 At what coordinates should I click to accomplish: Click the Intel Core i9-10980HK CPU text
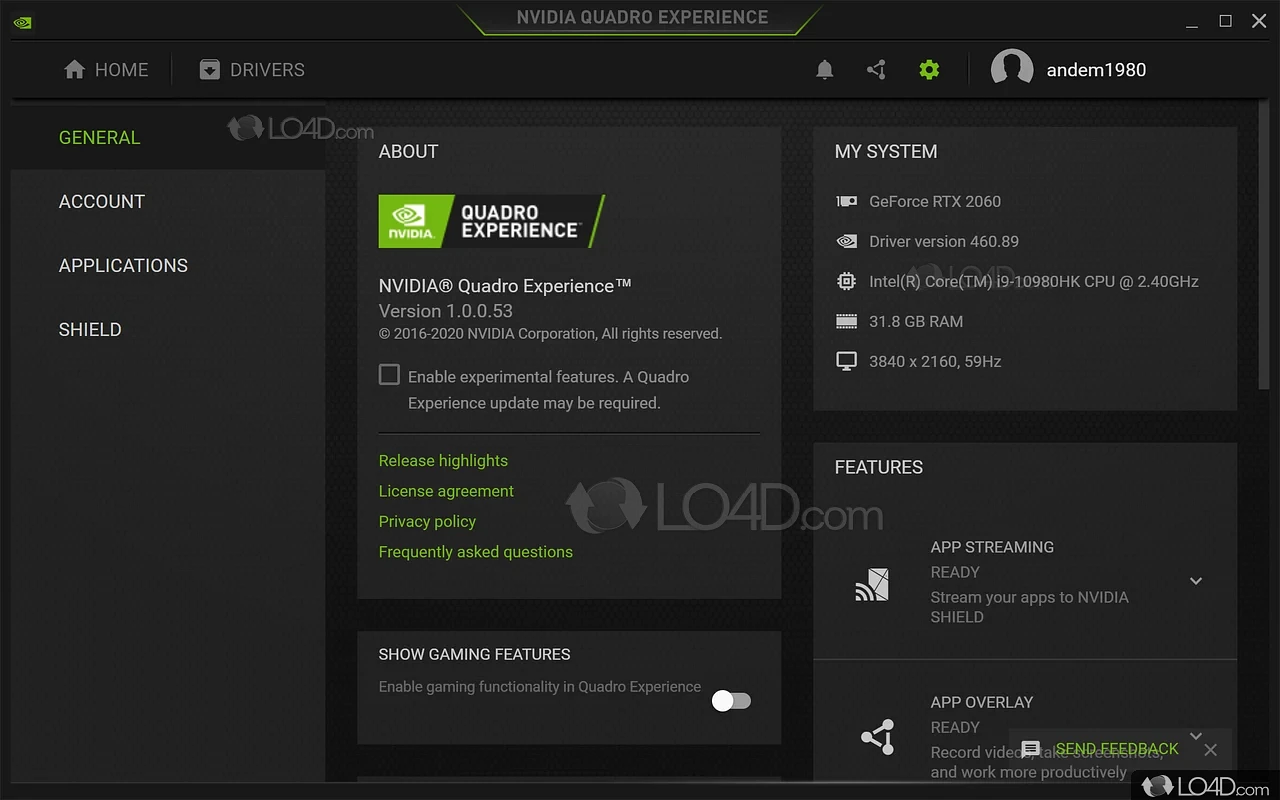[x=1034, y=281]
